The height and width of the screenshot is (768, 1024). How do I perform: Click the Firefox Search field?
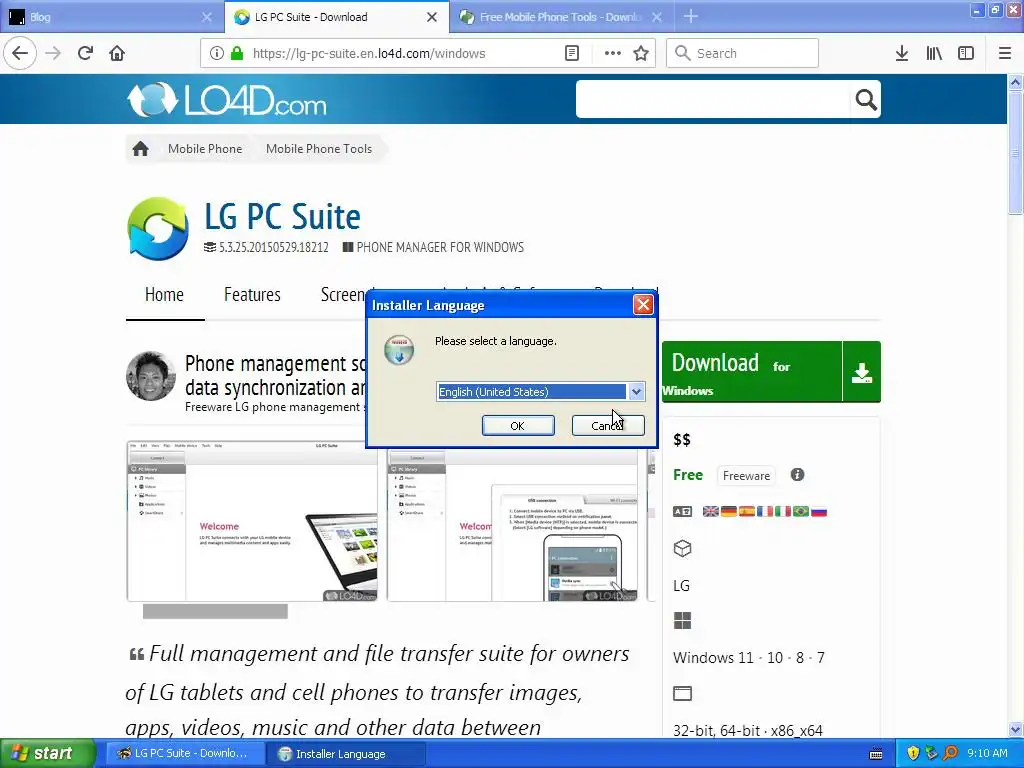click(x=742, y=53)
